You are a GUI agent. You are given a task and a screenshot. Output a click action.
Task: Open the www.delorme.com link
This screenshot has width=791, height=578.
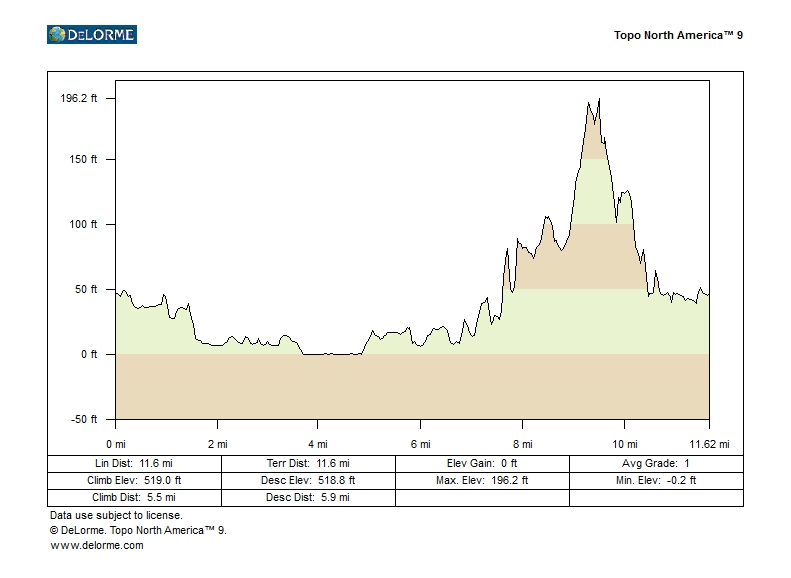(97, 545)
